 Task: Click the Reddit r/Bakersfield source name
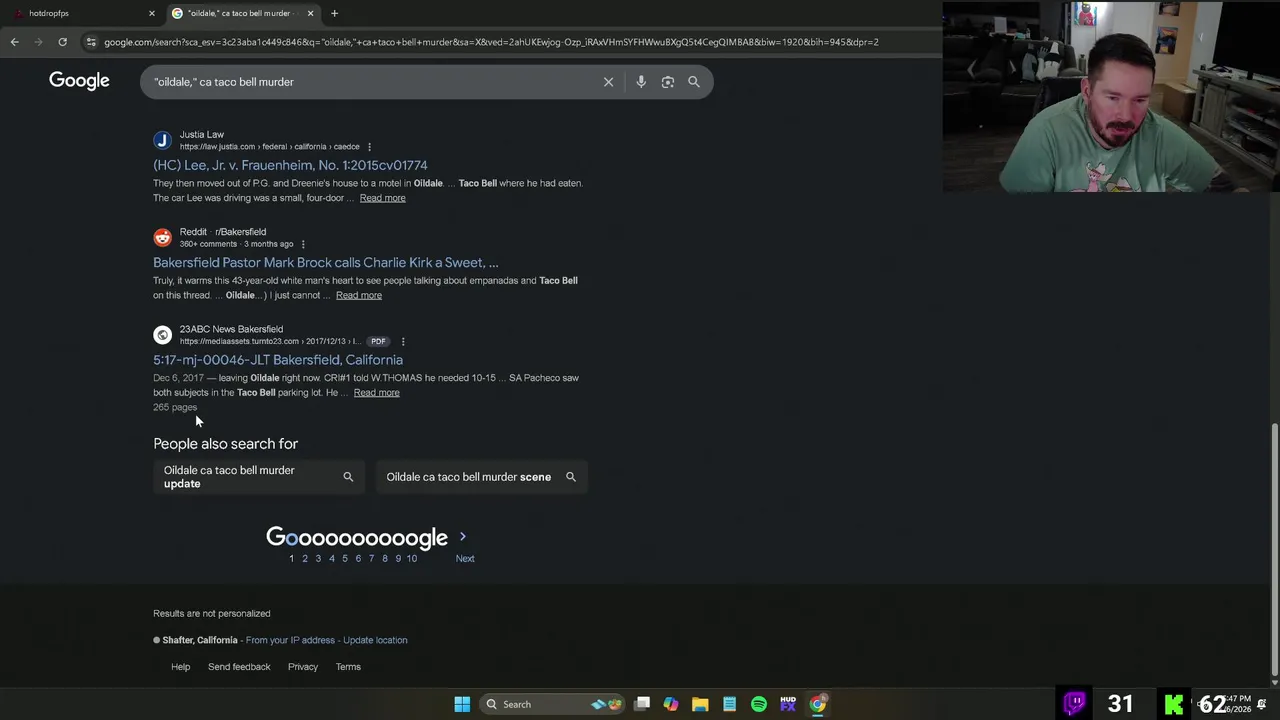(223, 232)
